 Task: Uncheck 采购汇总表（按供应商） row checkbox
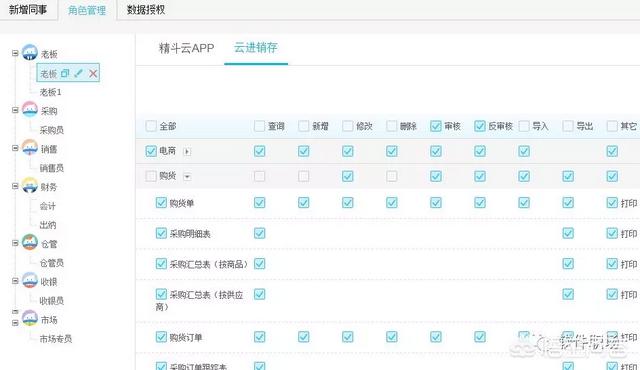(x=161, y=294)
